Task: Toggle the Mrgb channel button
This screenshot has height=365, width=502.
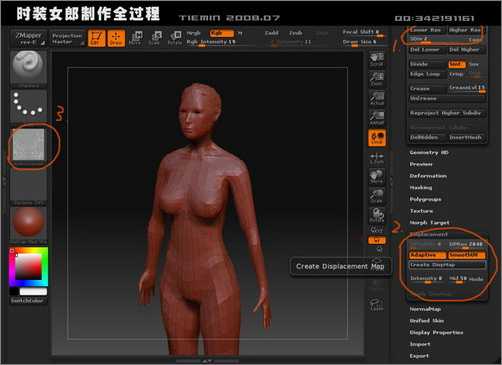Action: point(194,33)
